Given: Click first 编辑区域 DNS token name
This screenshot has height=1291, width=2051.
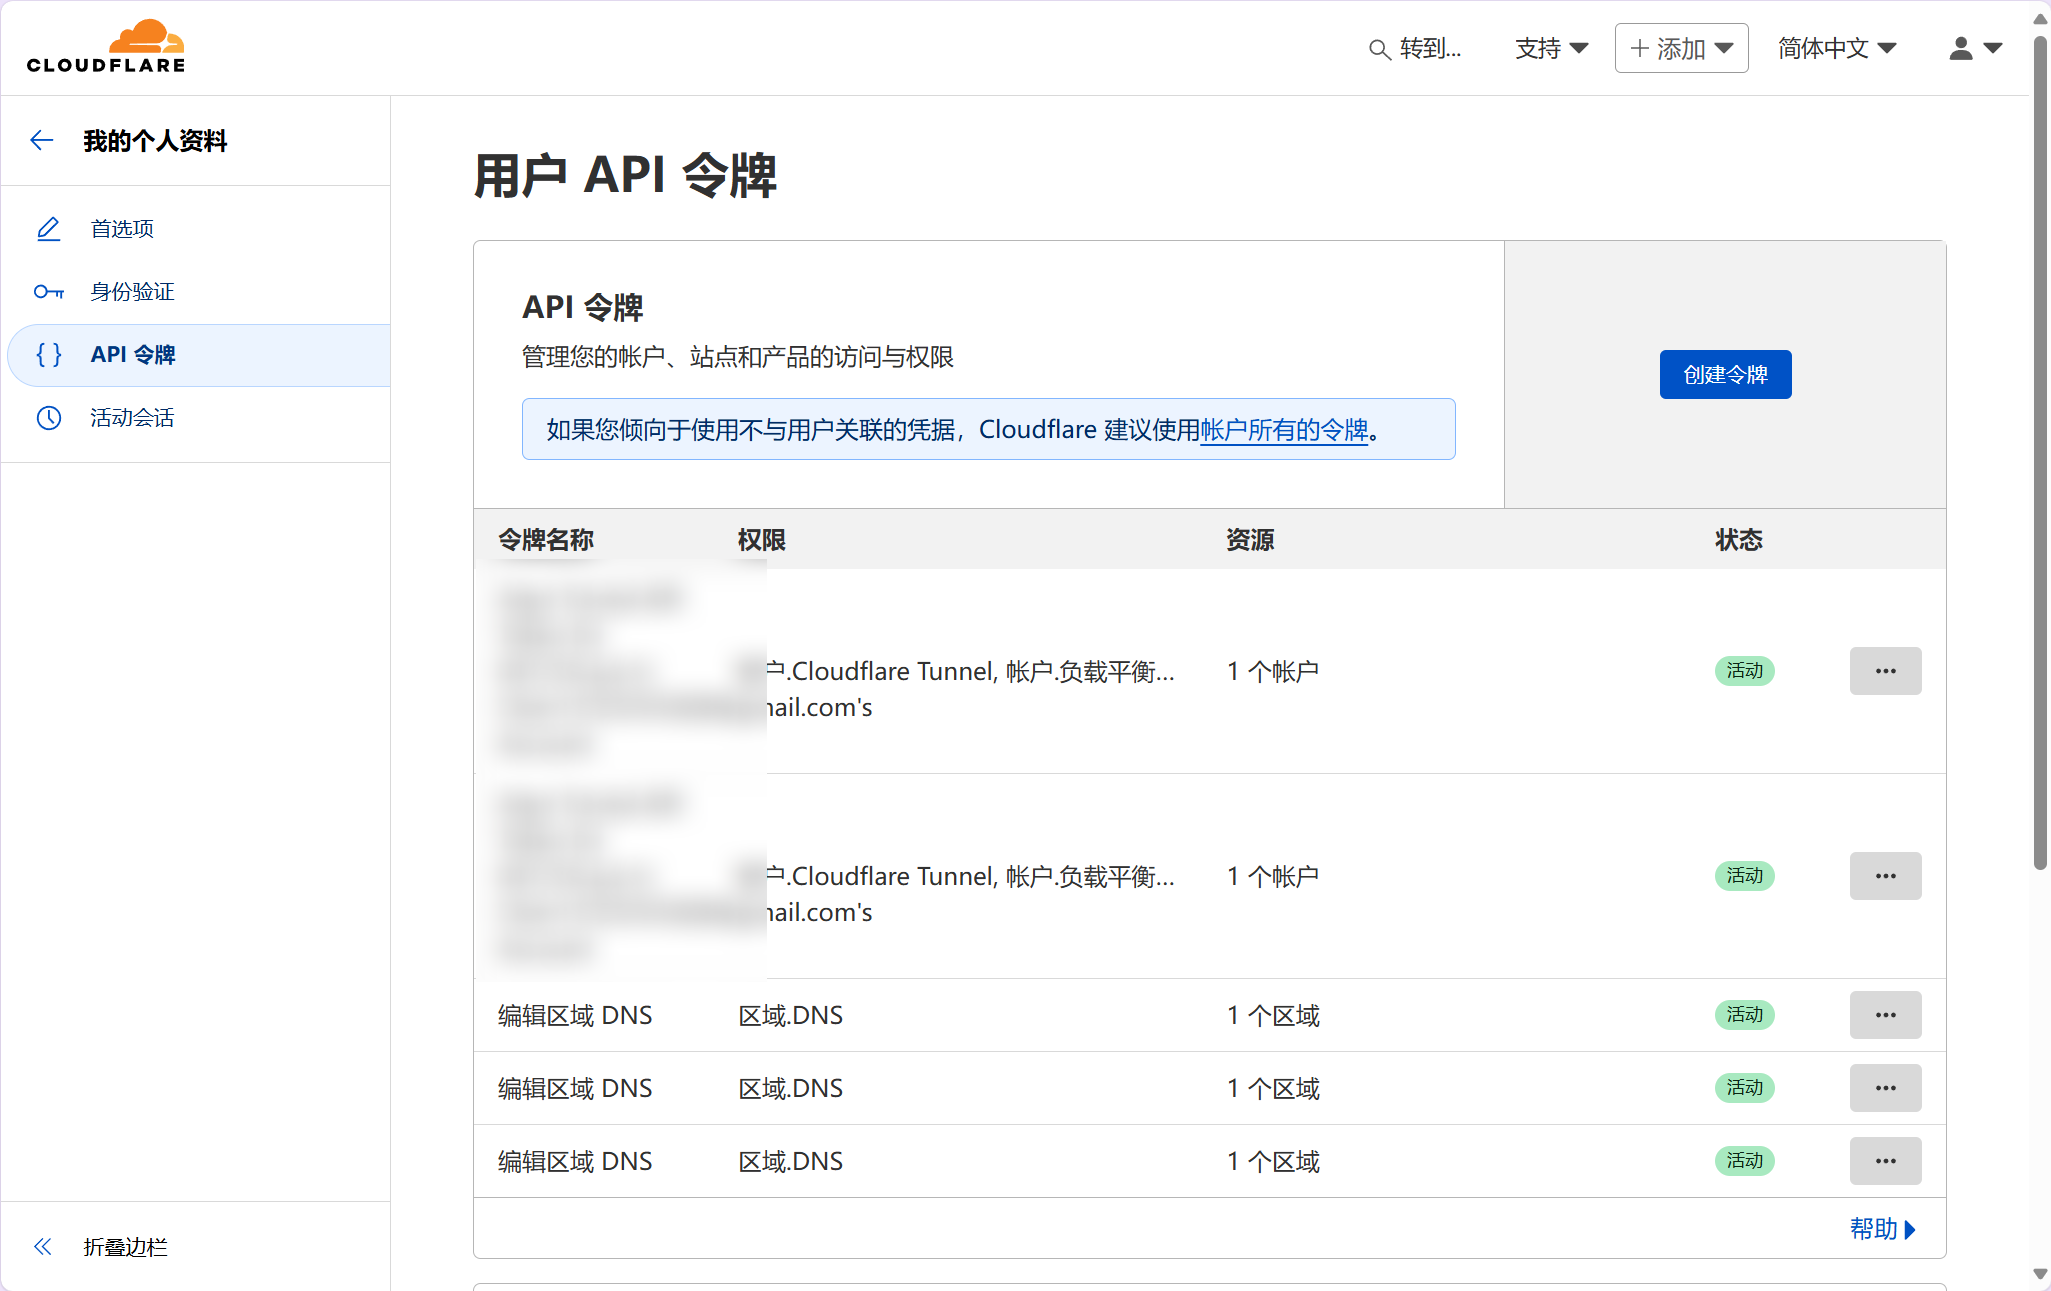Looking at the screenshot, I should click(575, 1015).
